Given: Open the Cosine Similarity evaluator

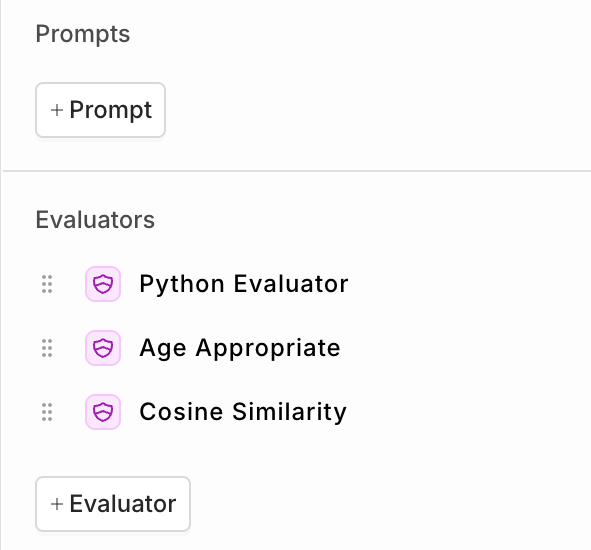Looking at the screenshot, I should 243,412.
